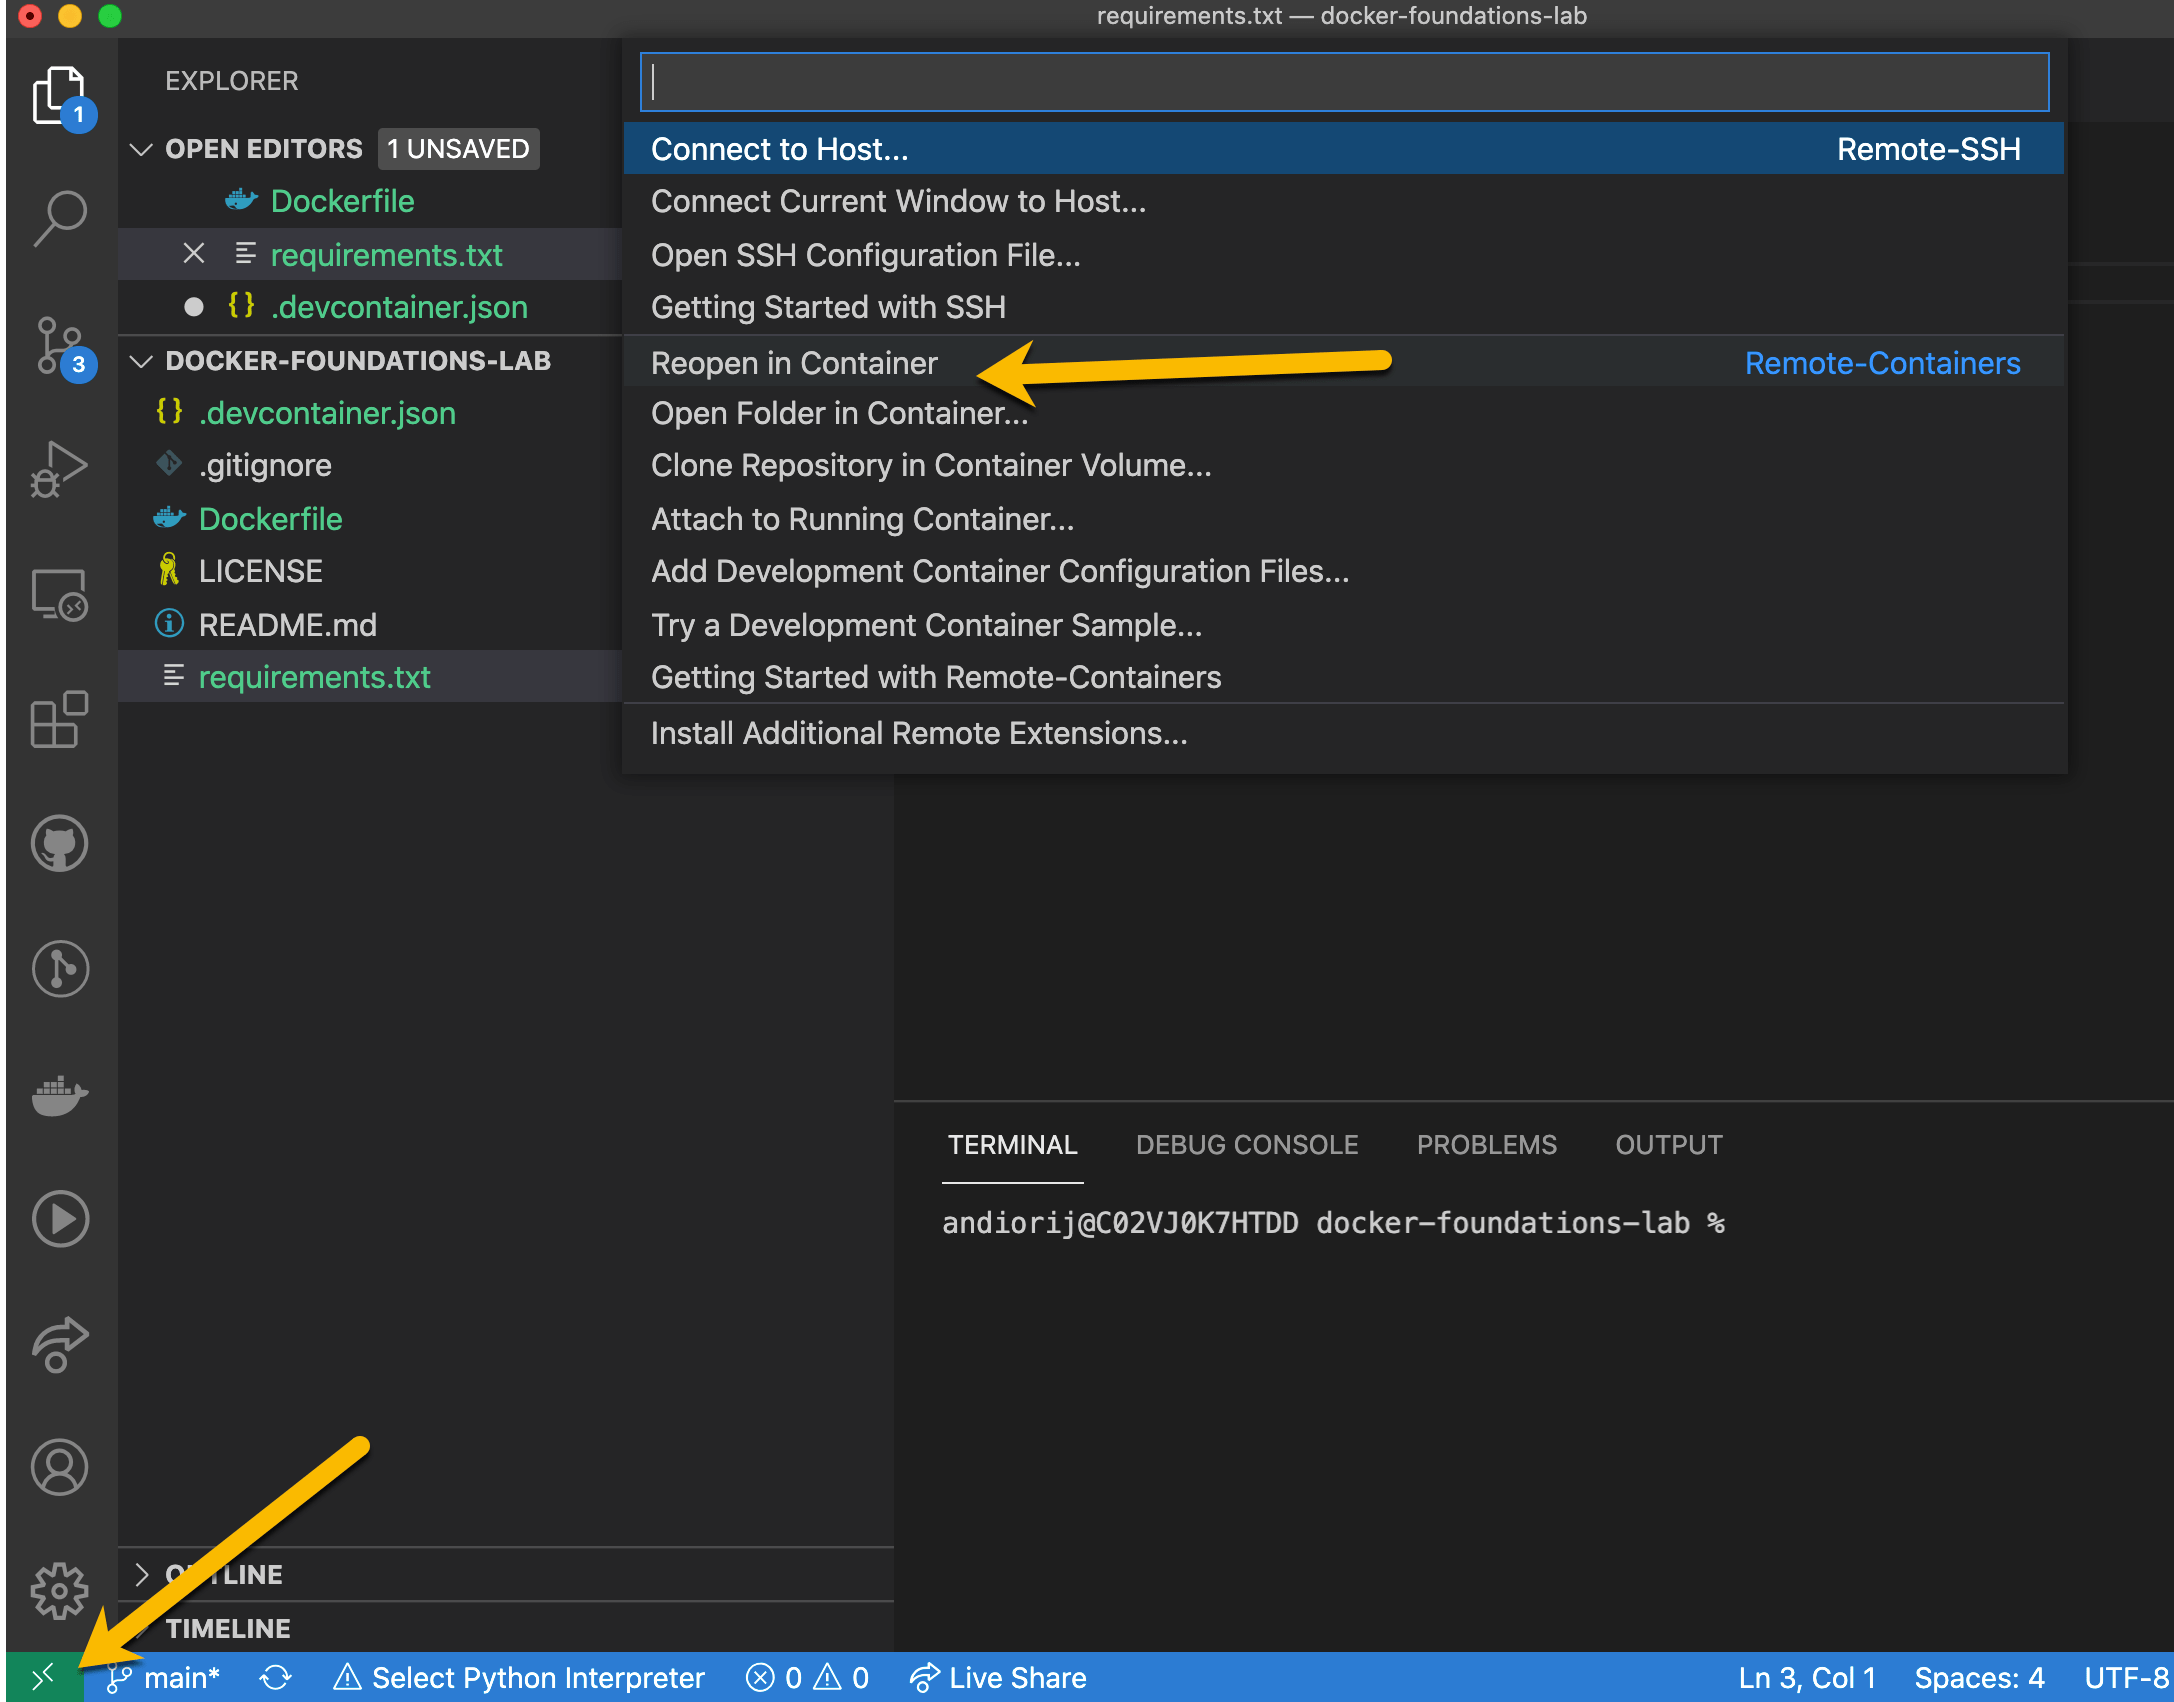Click the command palette input field
The image size is (2174, 1702).
tap(1344, 82)
